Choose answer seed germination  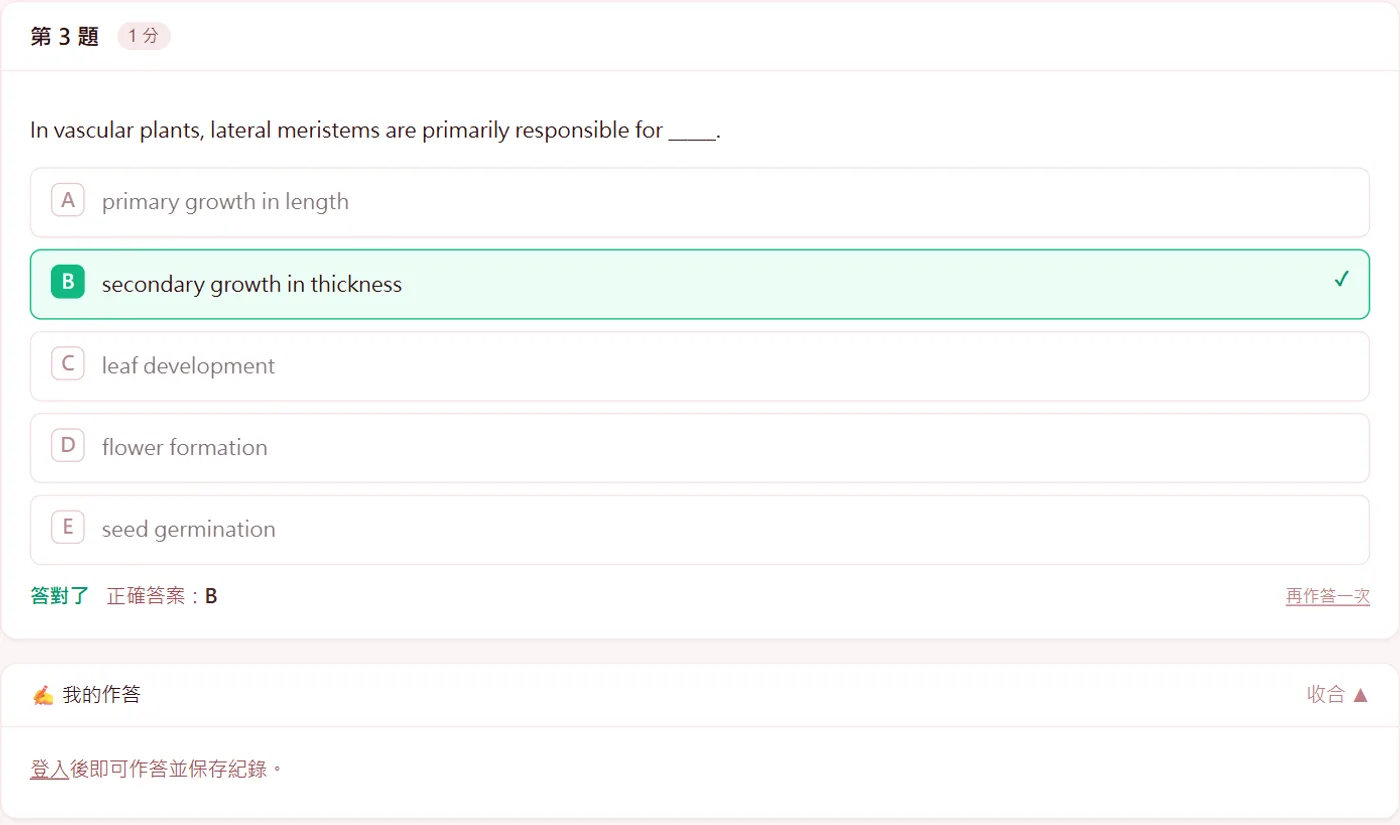coord(700,530)
